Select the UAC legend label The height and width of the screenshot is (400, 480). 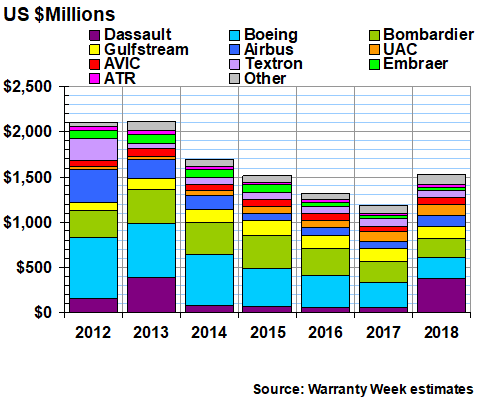[x=400, y=49]
